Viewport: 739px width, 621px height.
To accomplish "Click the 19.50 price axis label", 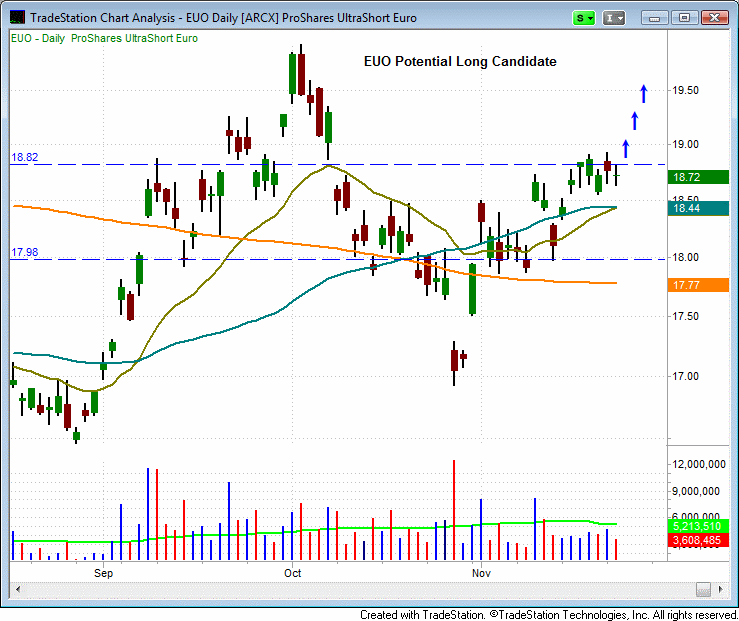I will click(x=685, y=90).
